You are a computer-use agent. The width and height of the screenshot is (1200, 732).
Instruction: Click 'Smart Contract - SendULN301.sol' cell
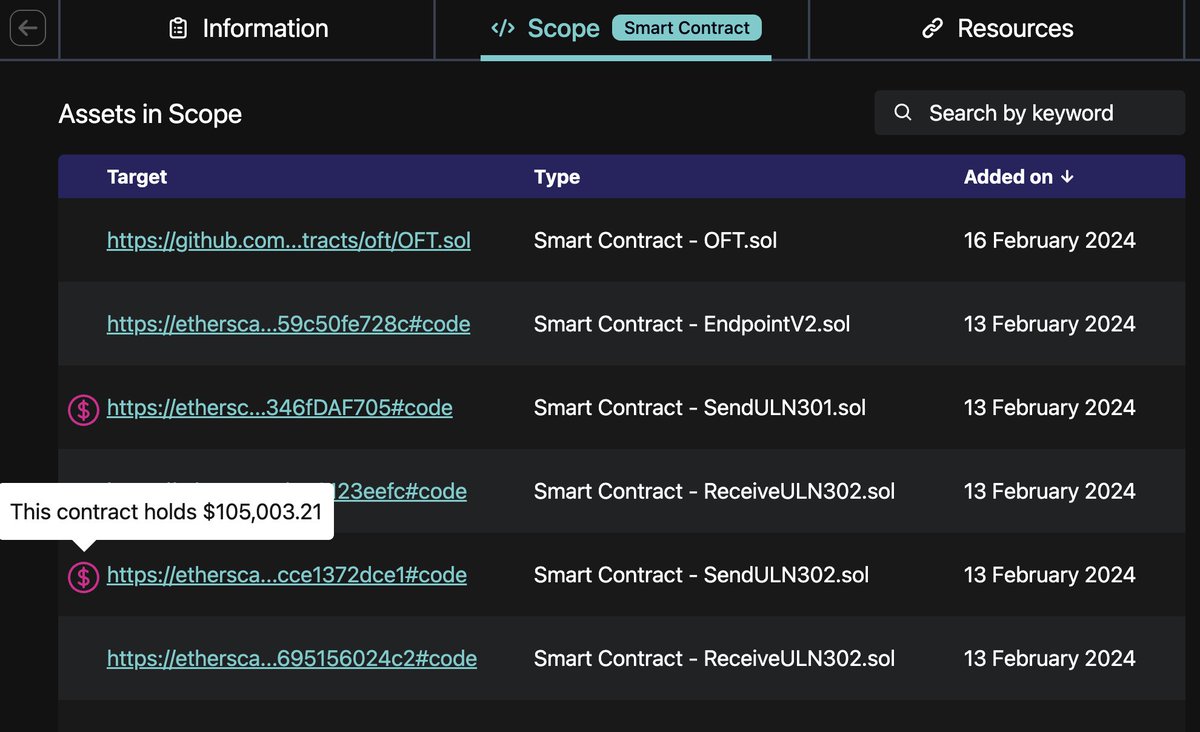pyautogui.click(x=700, y=408)
